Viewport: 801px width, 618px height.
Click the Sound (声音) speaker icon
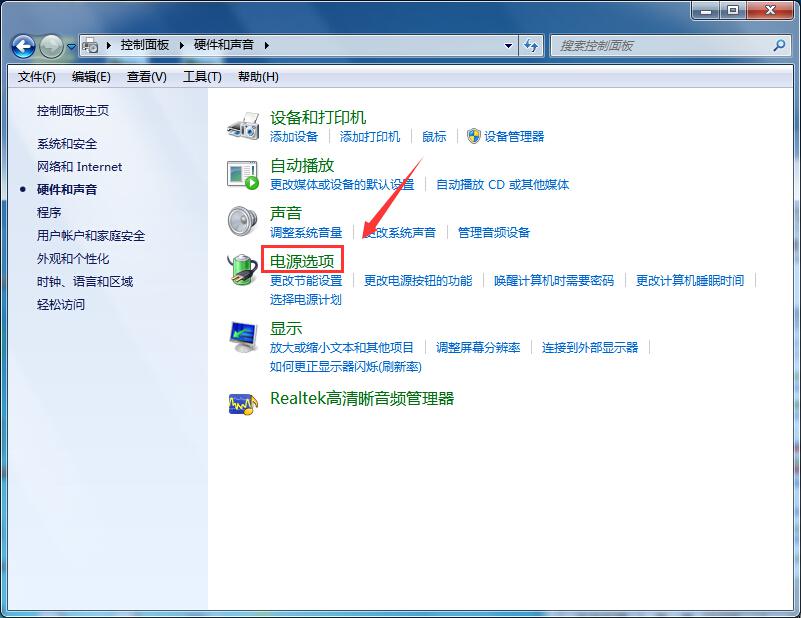pos(243,221)
